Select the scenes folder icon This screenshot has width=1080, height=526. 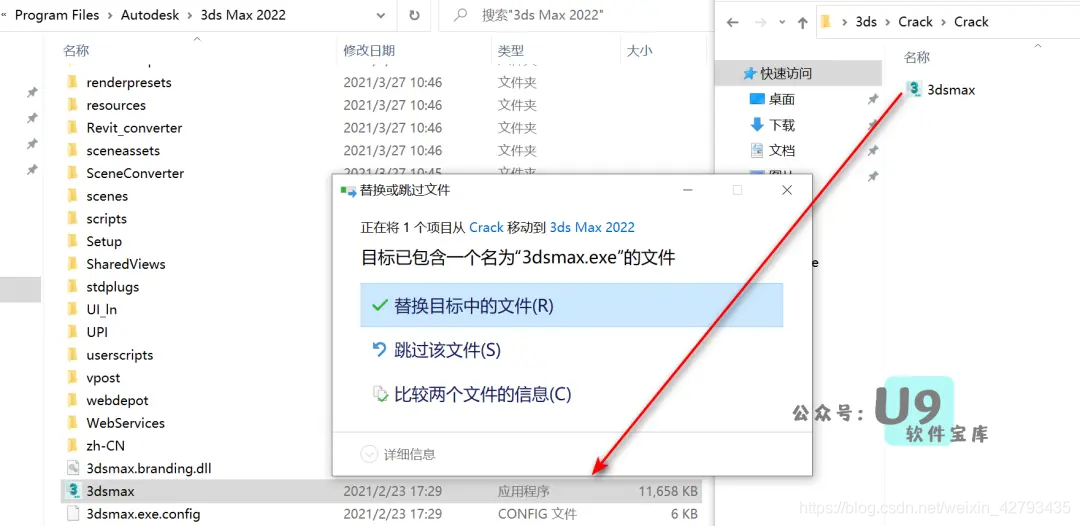[x=72, y=196]
